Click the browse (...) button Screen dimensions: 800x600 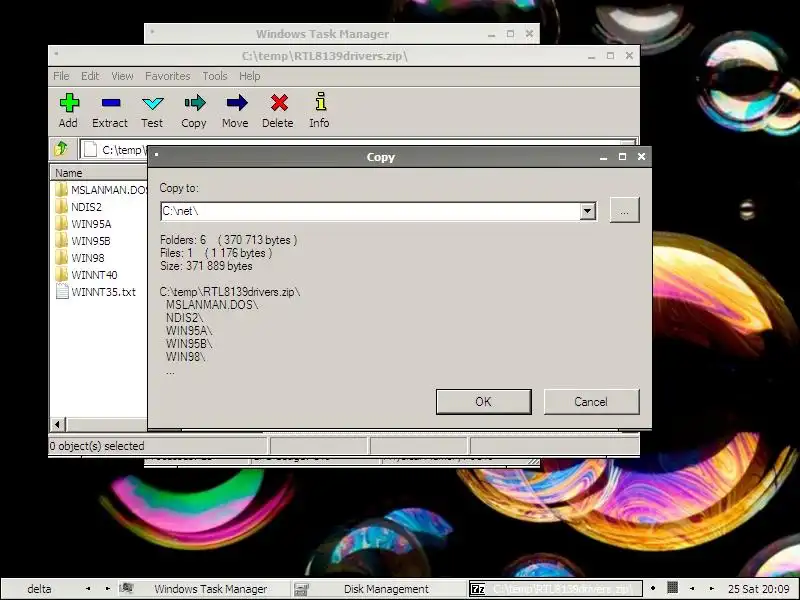[x=624, y=210]
